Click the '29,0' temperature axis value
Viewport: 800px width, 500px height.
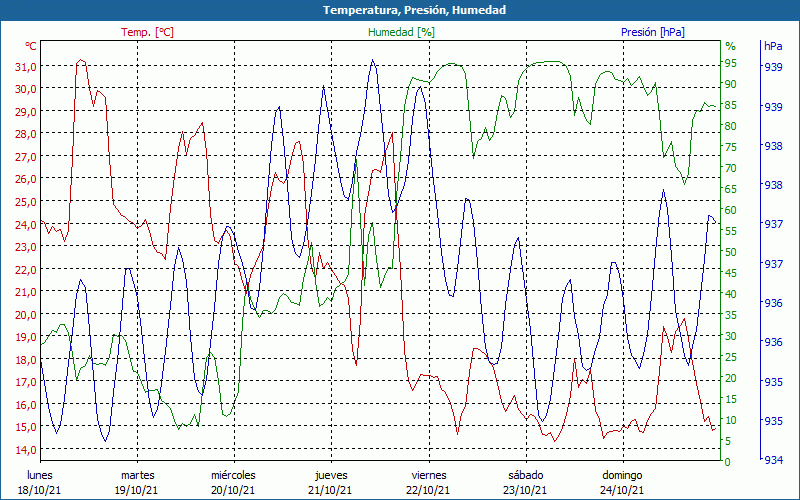(x=26, y=112)
